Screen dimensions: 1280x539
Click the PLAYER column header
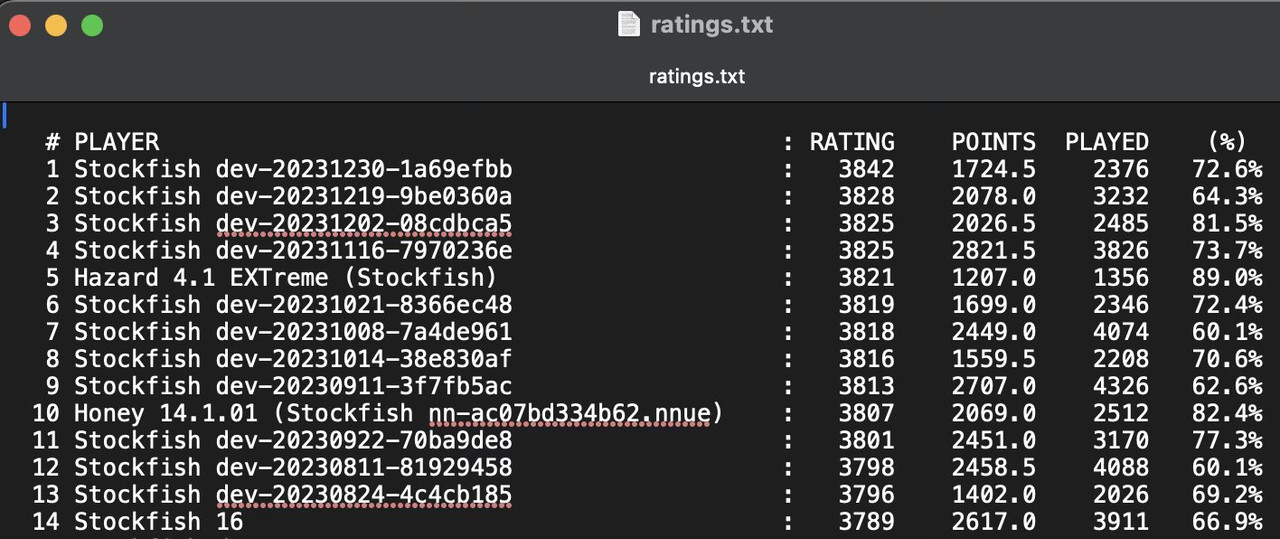click(x=117, y=142)
